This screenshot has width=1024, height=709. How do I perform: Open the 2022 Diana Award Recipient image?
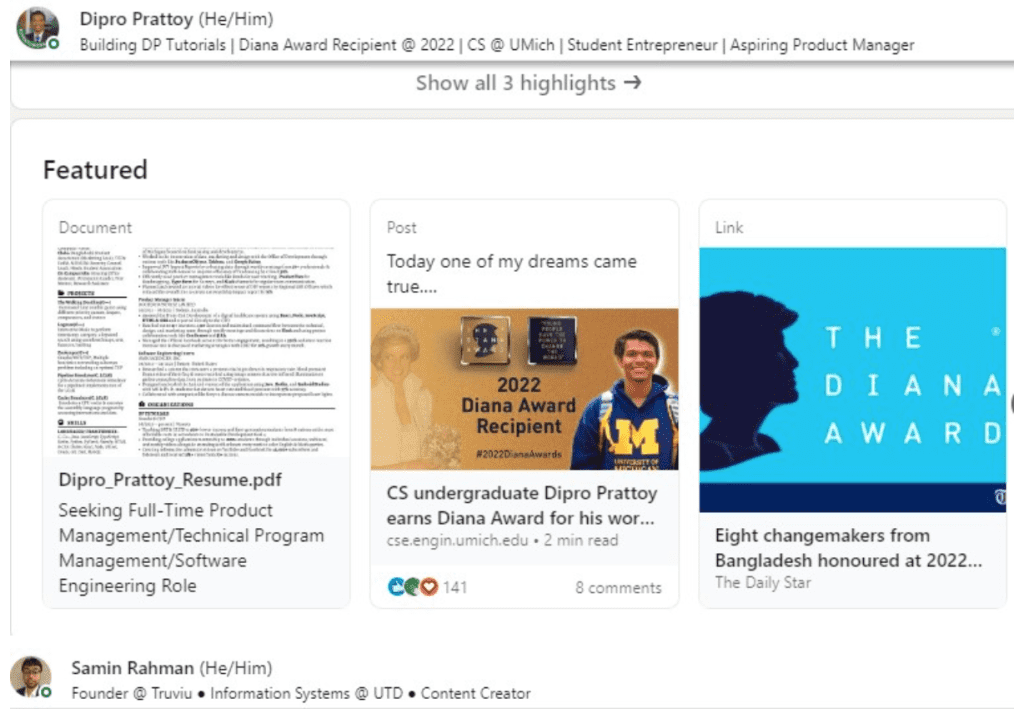524,388
